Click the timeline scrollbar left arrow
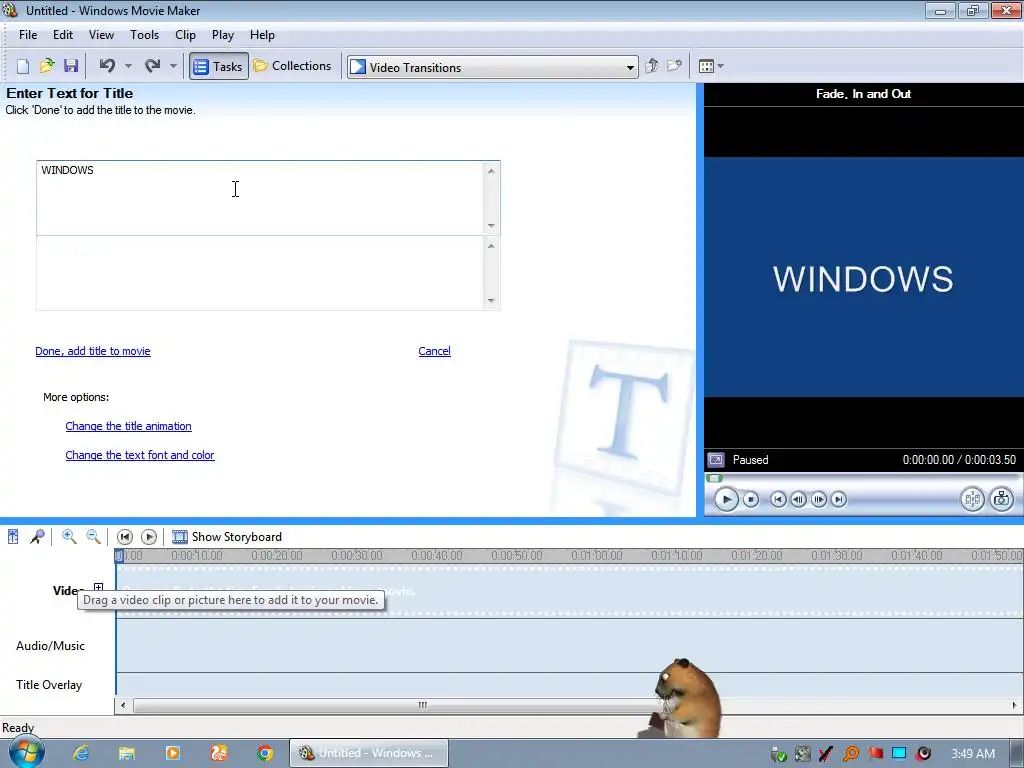 (x=123, y=705)
